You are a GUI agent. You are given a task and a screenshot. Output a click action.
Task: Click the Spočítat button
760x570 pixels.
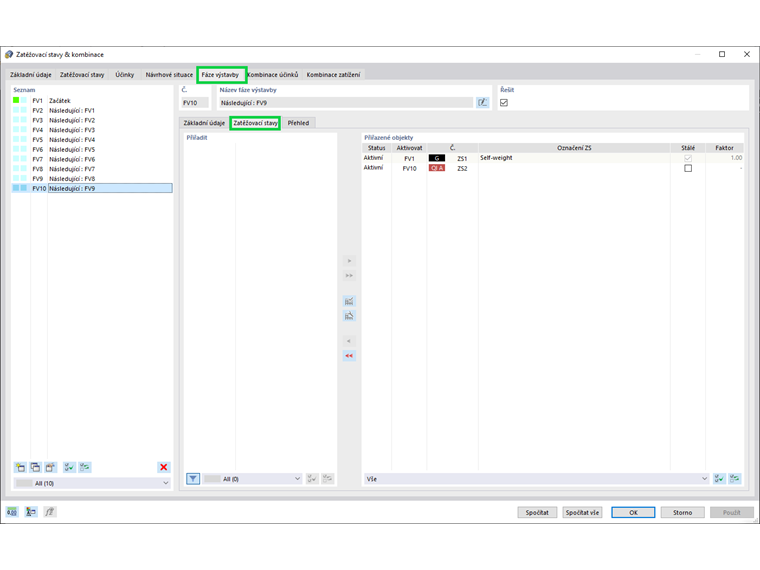click(537, 512)
